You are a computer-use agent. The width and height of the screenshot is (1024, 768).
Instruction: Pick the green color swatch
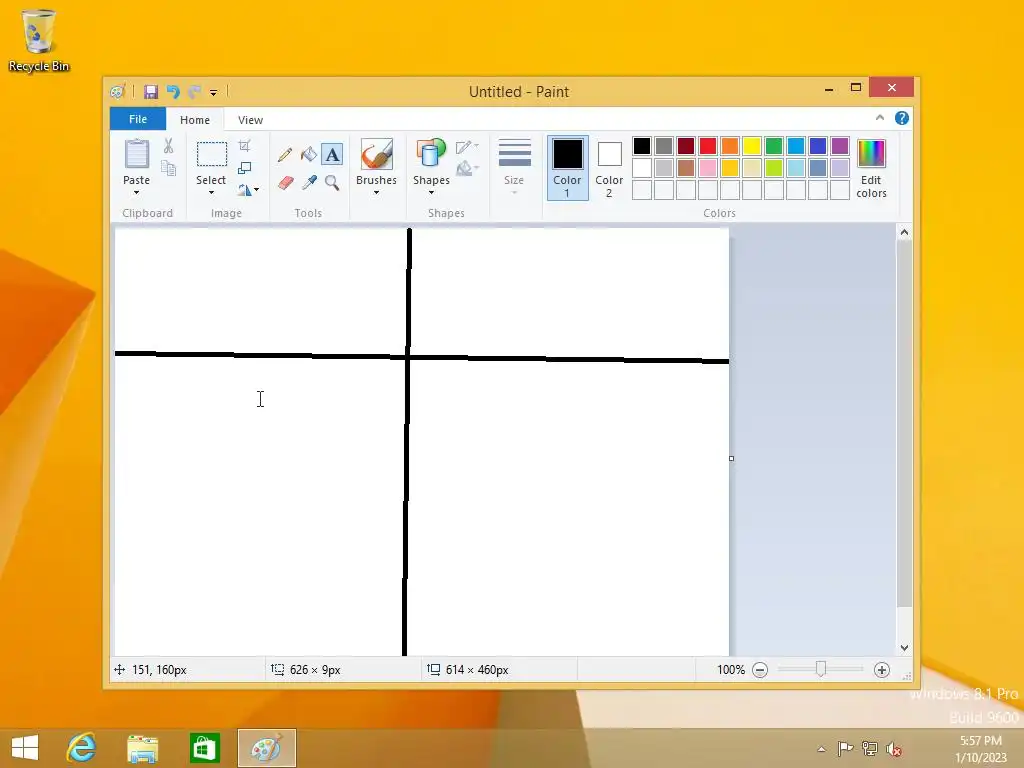coord(774,146)
